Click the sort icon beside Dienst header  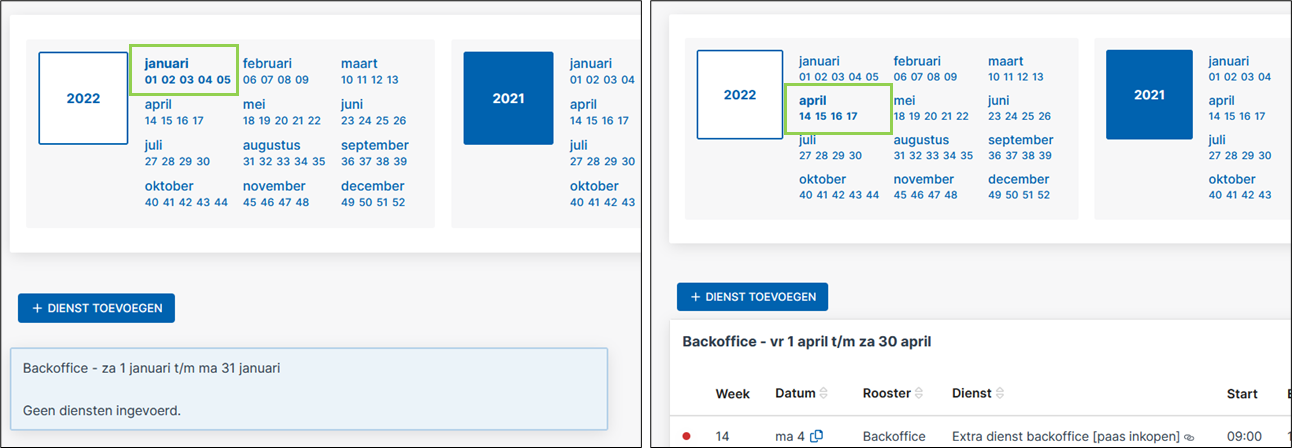[1000, 394]
